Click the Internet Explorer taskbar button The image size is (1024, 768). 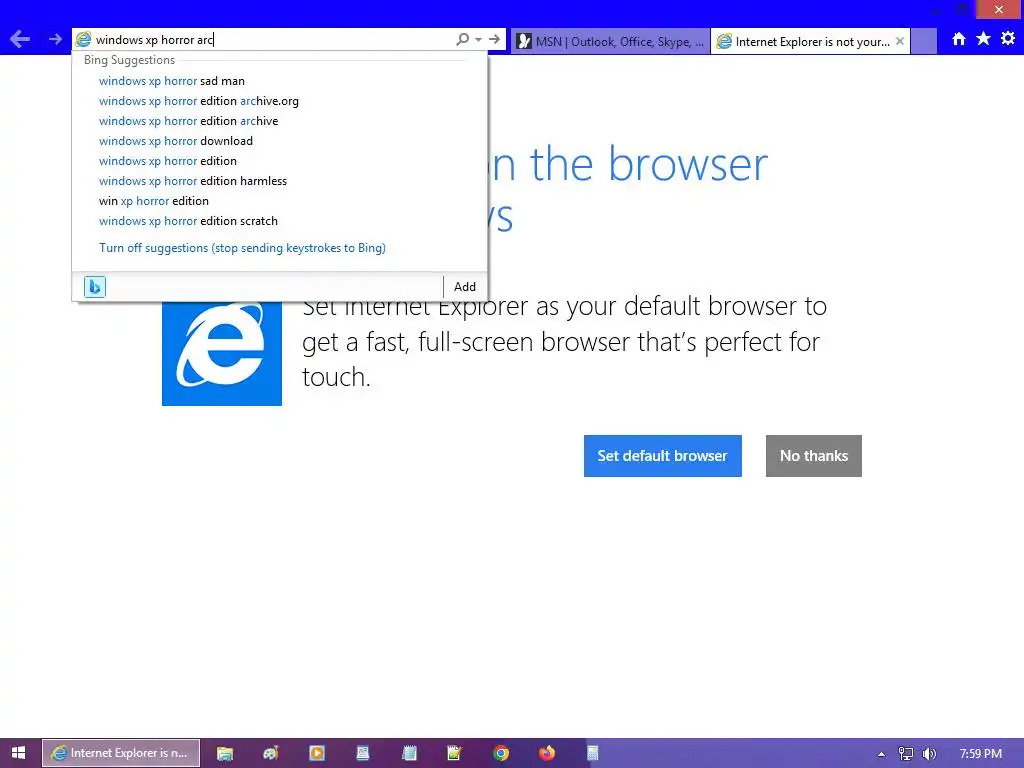121,753
